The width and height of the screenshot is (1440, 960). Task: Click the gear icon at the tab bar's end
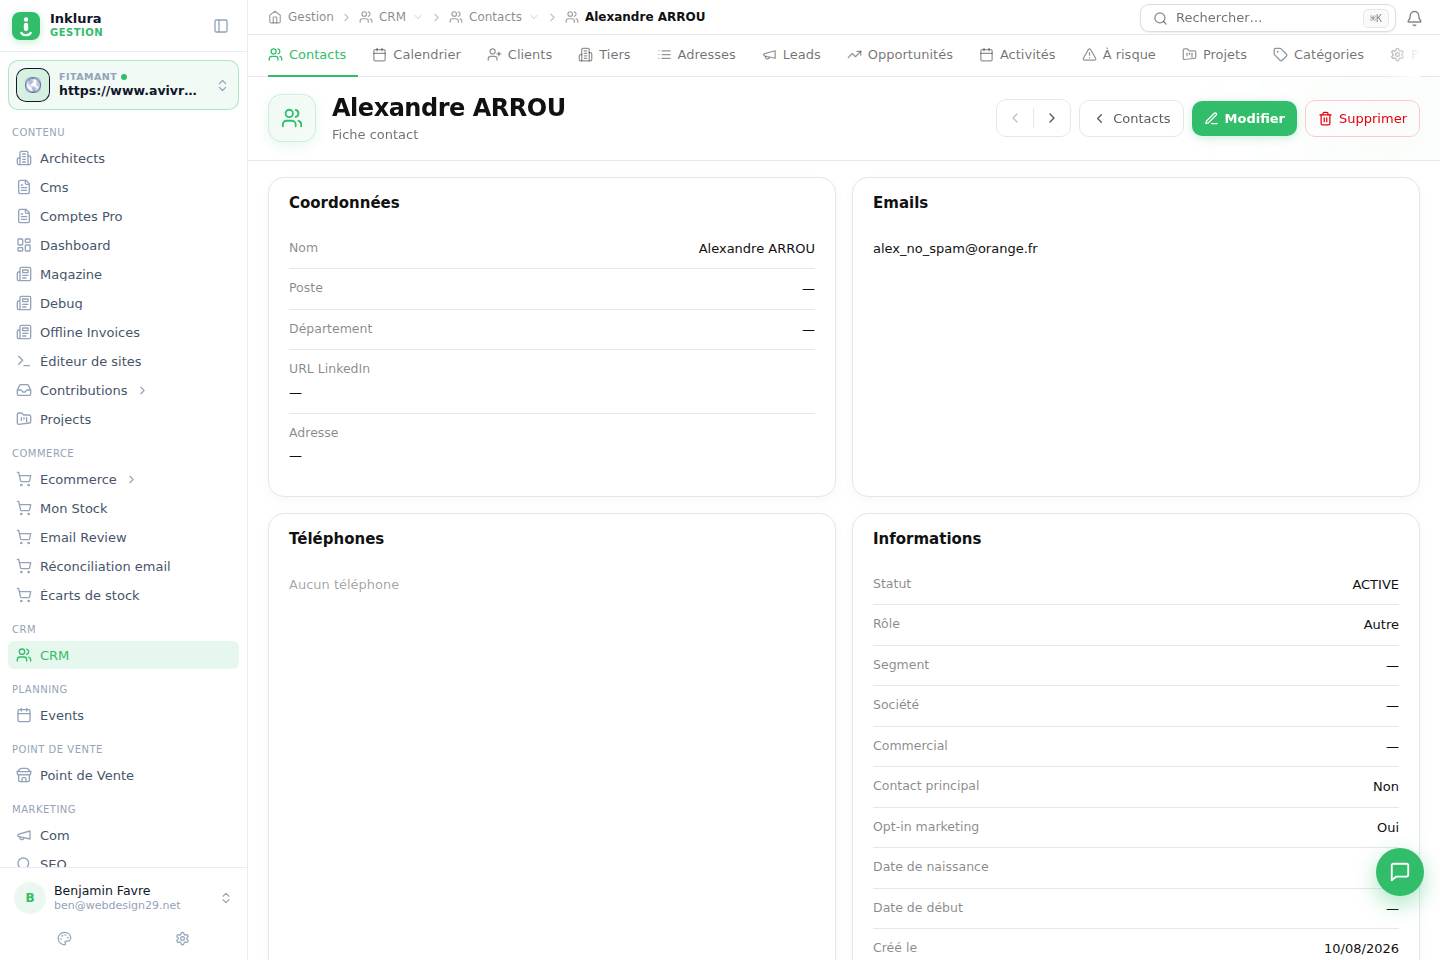(x=1397, y=55)
